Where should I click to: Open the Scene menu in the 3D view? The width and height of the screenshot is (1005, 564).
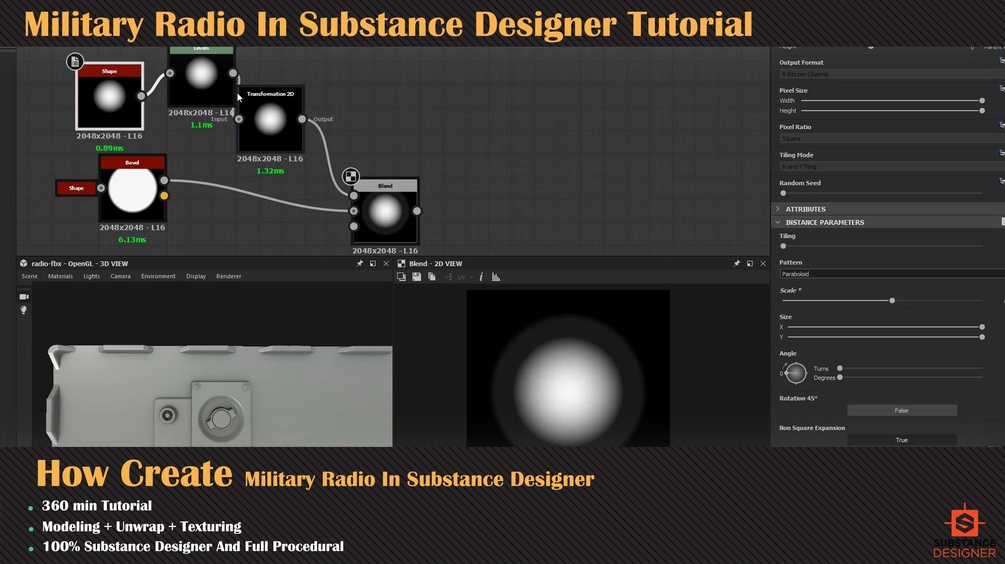(29, 276)
